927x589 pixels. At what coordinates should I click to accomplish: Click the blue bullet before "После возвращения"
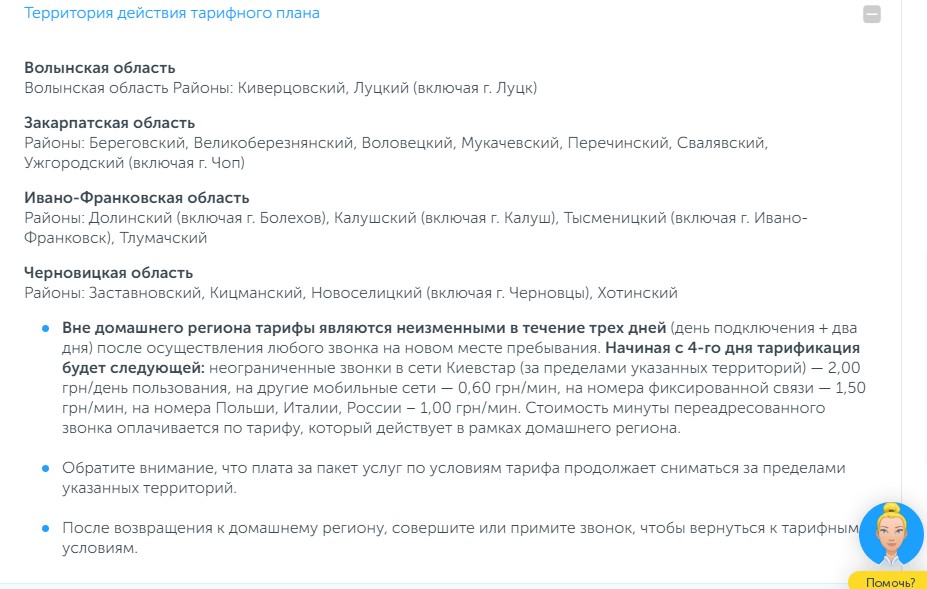[45, 527]
